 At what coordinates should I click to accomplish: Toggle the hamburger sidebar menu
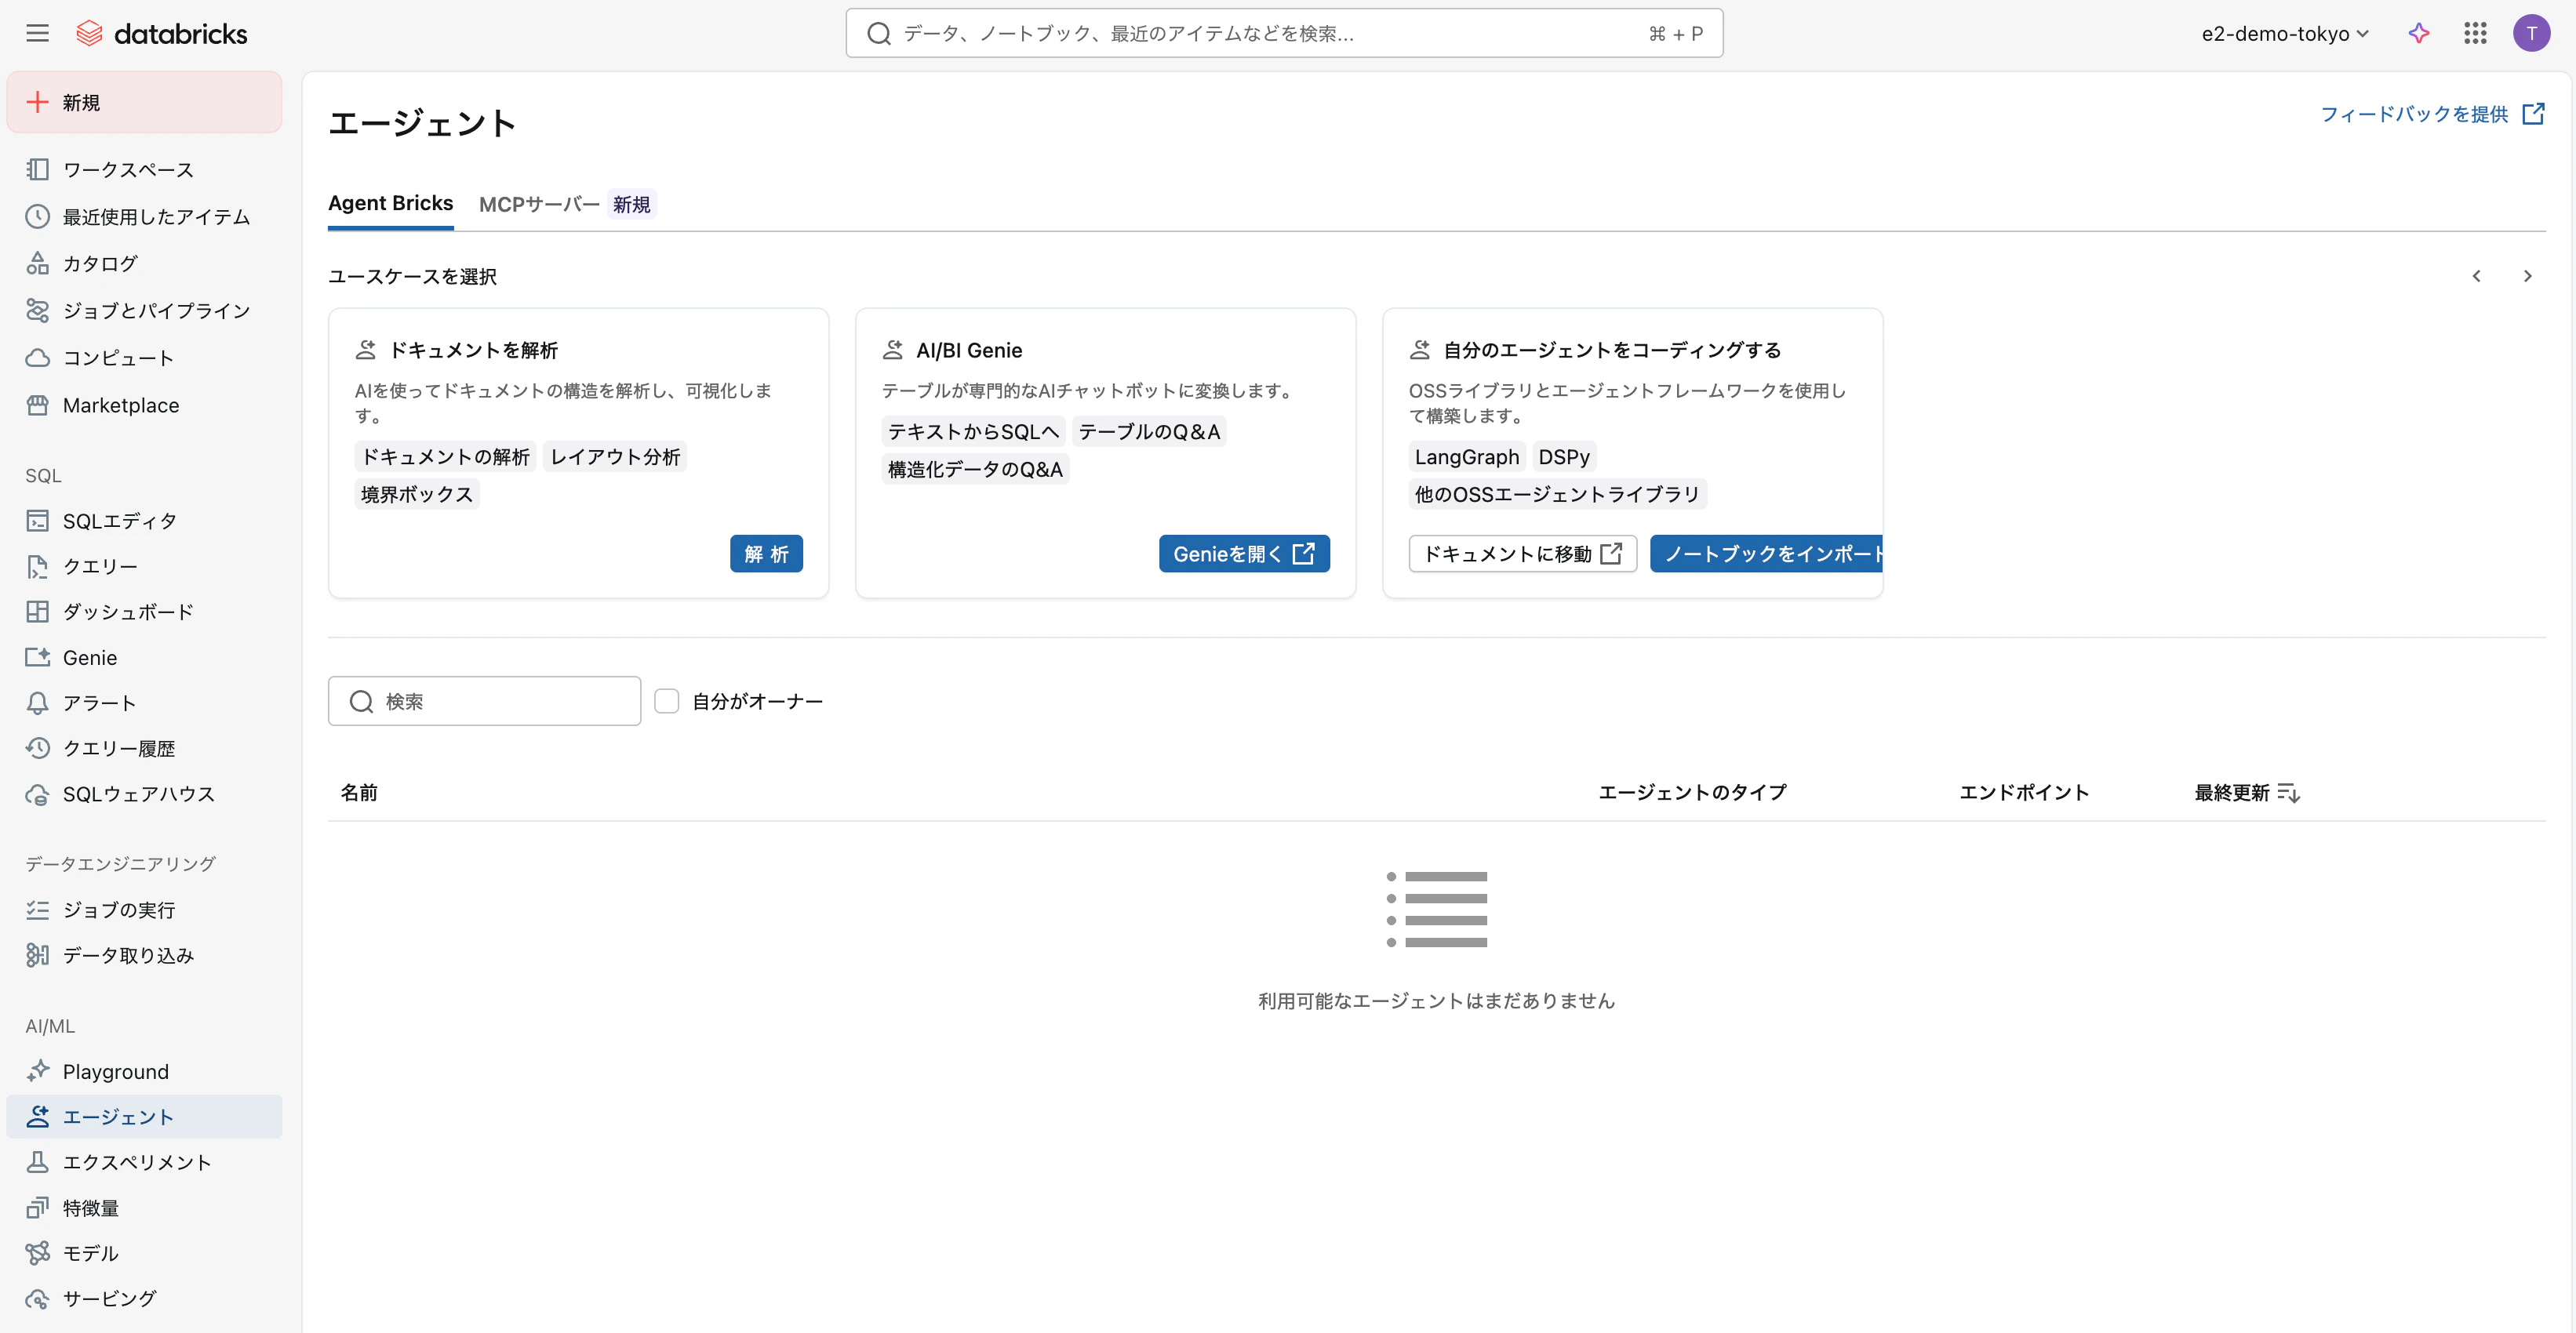37,33
